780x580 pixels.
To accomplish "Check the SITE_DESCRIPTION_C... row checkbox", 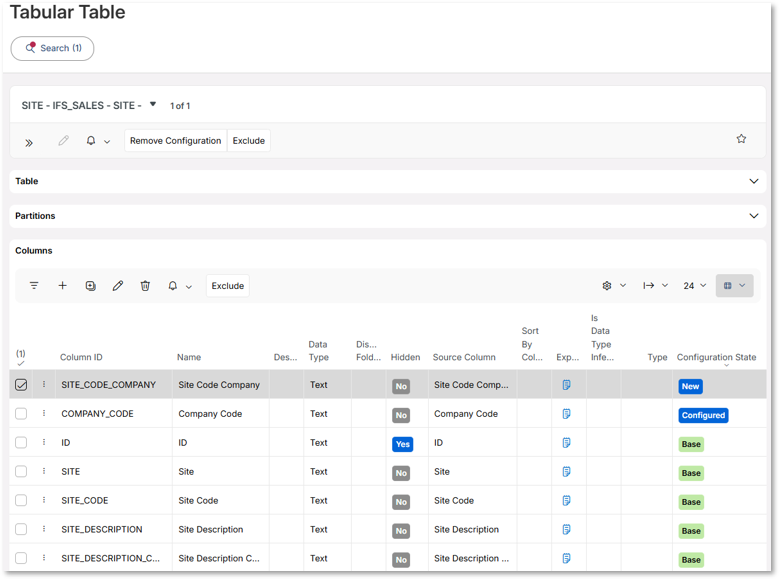I will point(21,558).
